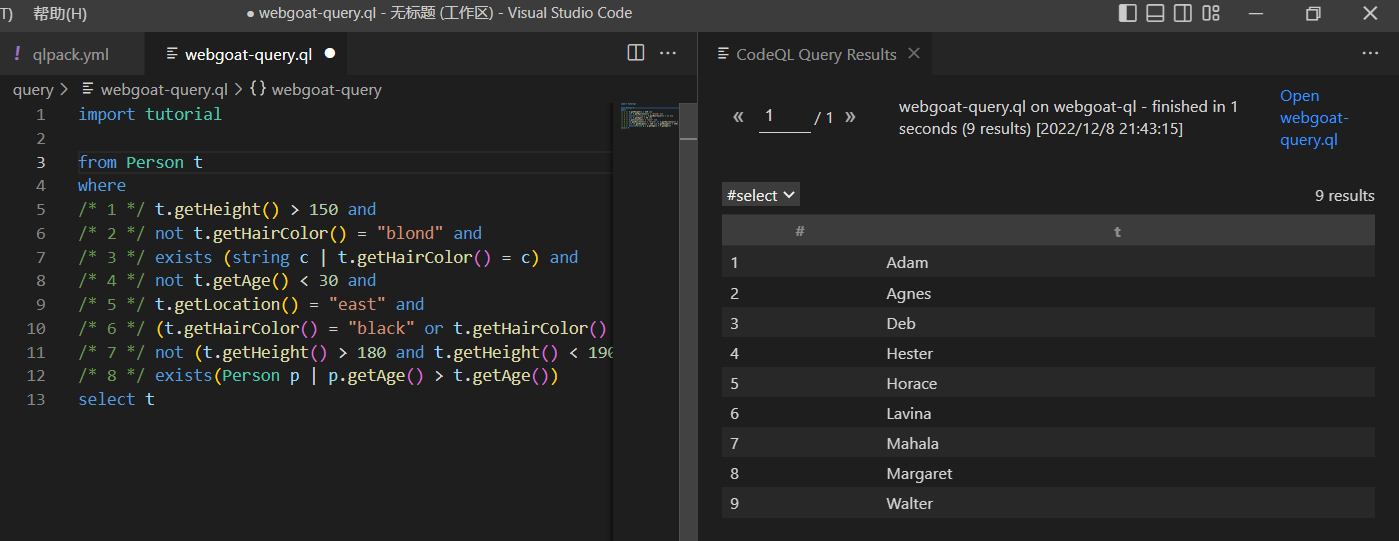
Task: Select the webgoat-query.ql editor tab
Action: (x=248, y=54)
